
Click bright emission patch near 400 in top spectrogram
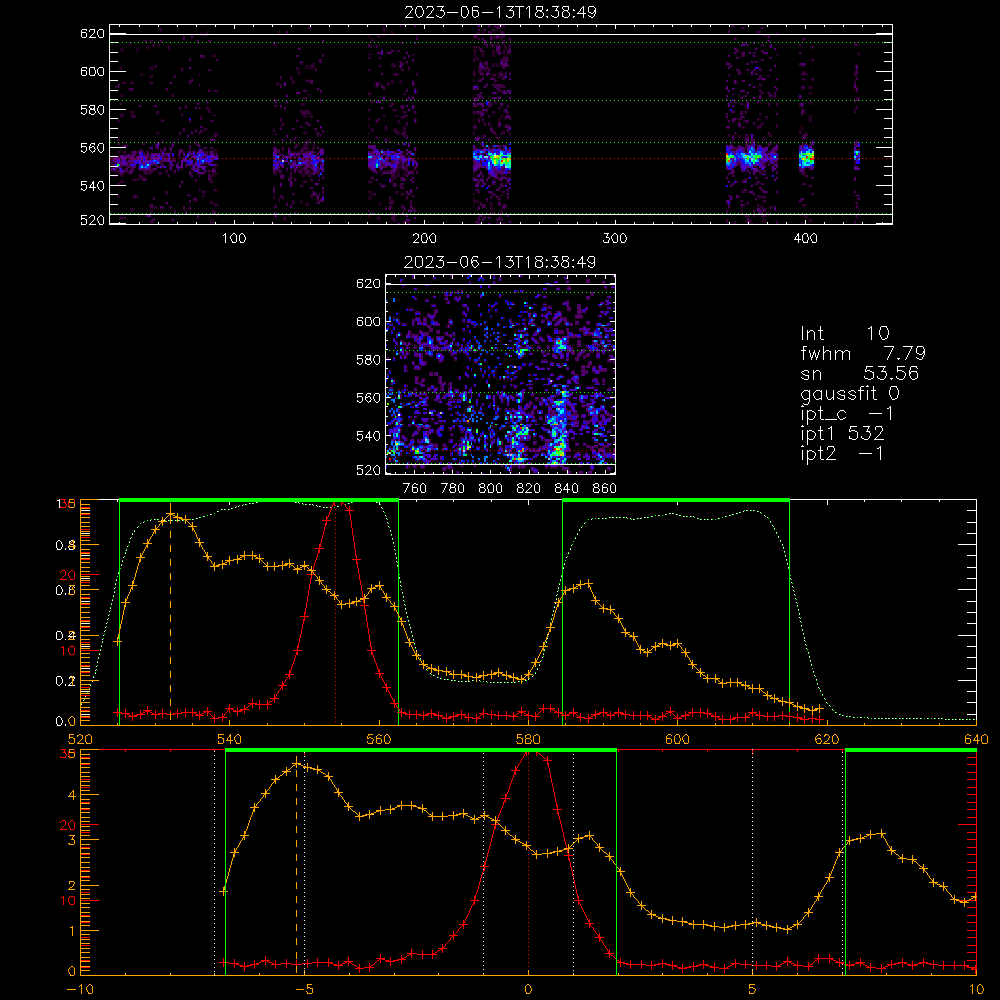(x=807, y=157)
